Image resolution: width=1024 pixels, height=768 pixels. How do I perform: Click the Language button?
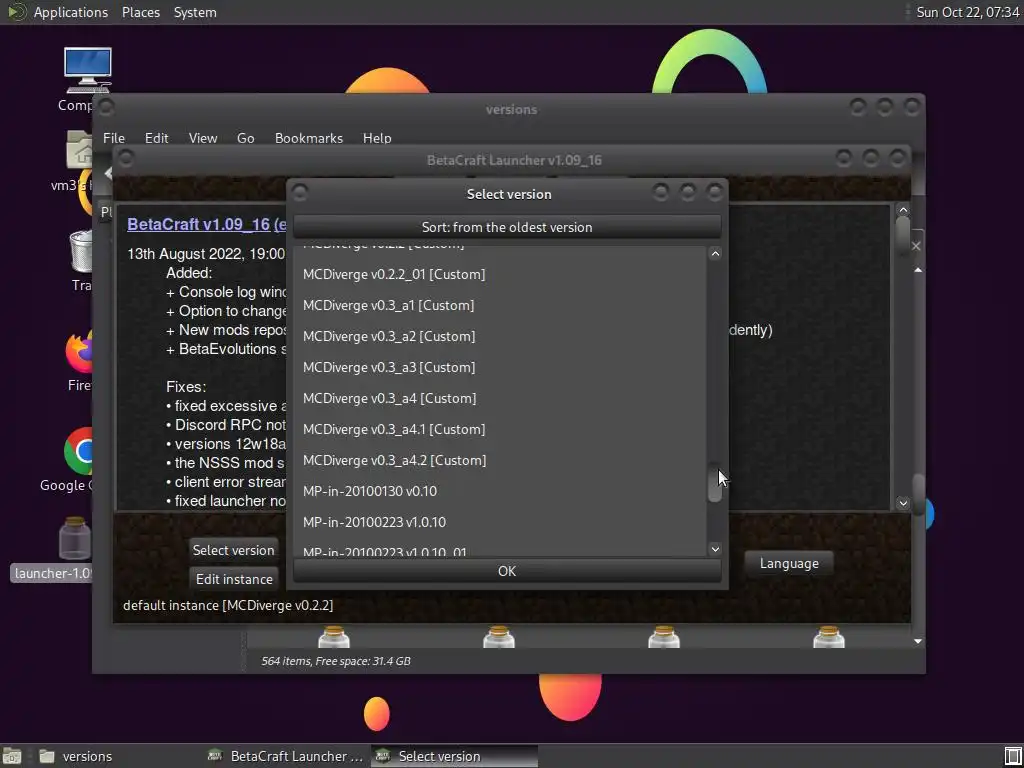(x=789, y=563)
